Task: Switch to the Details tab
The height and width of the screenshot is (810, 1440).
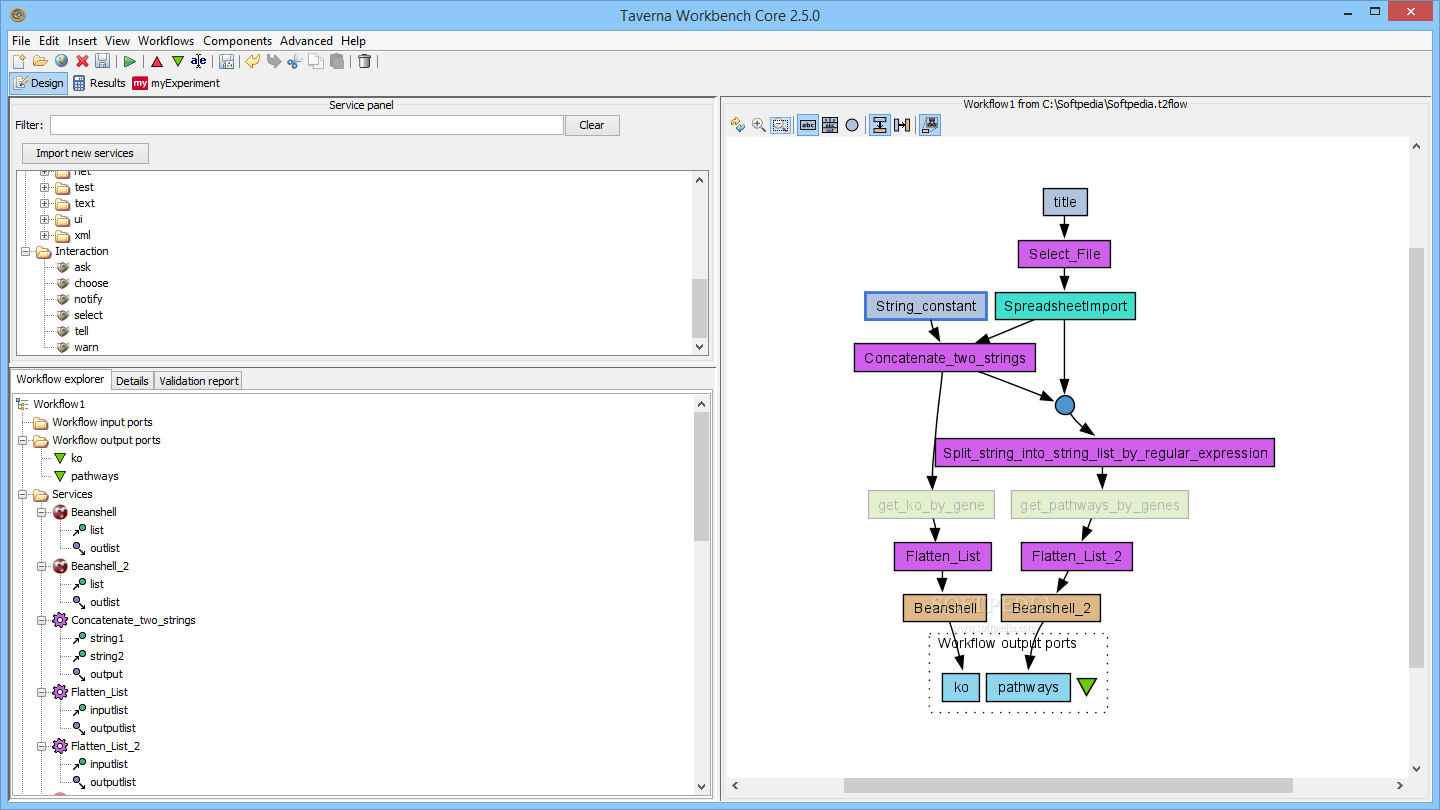Action: pyautogui.click(x=132, y=381)
